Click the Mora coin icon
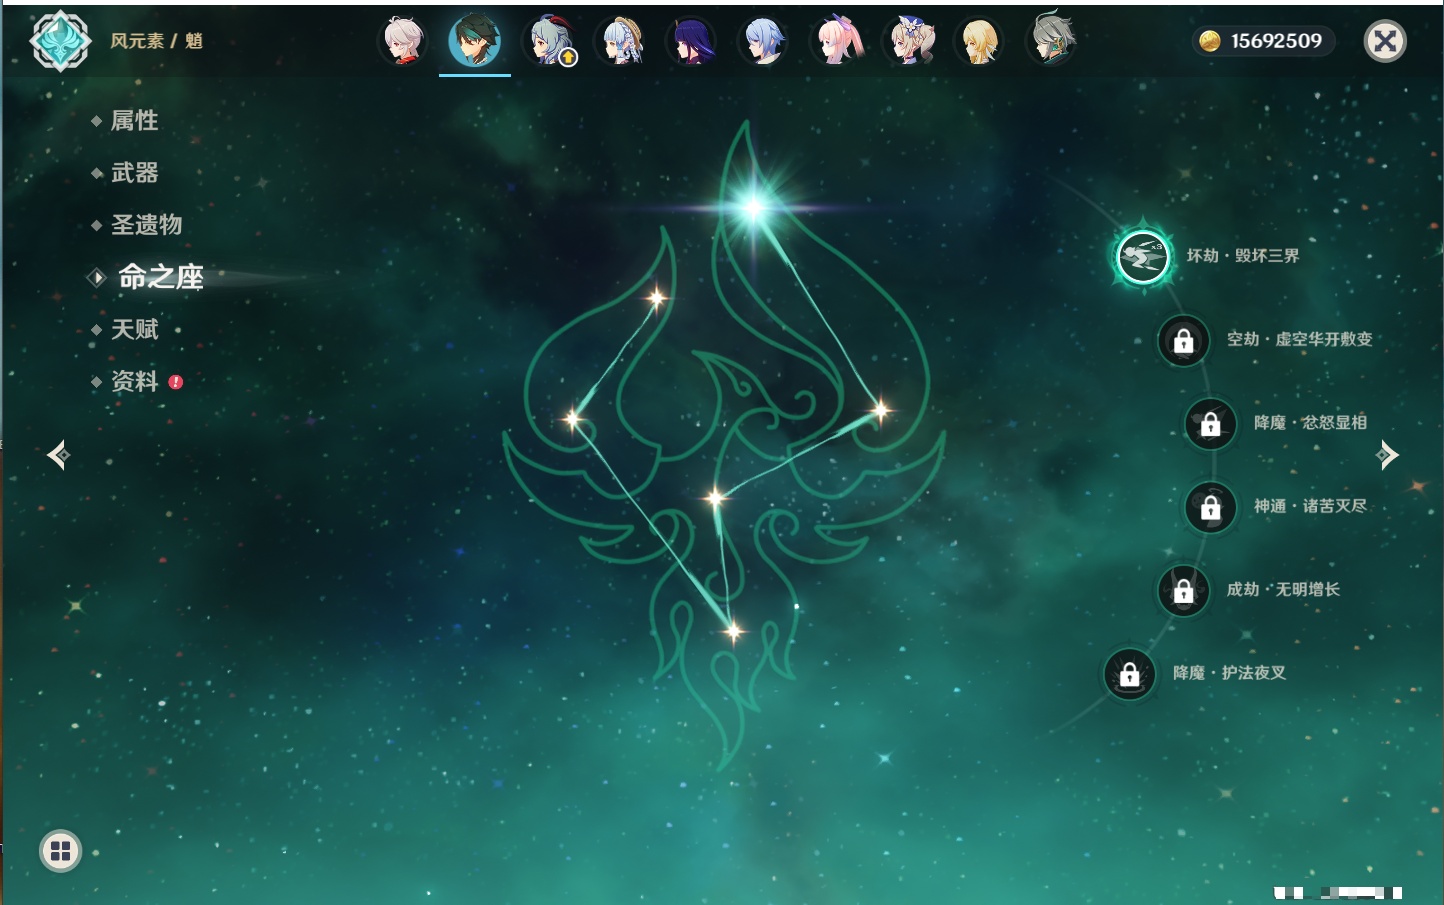Viewport: 1444px width, 905px height. 1210,41
